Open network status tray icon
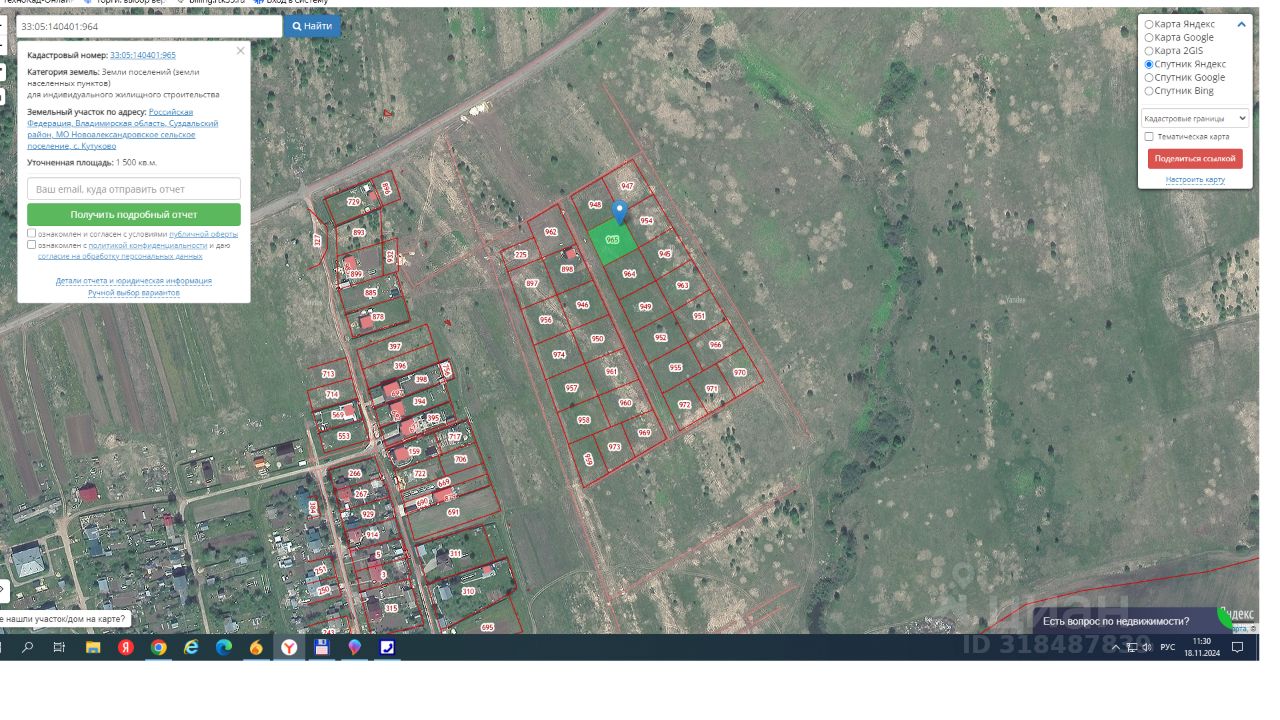Screen dimensions: 1280x720 pyautogui.click(x=1132, y=647)
